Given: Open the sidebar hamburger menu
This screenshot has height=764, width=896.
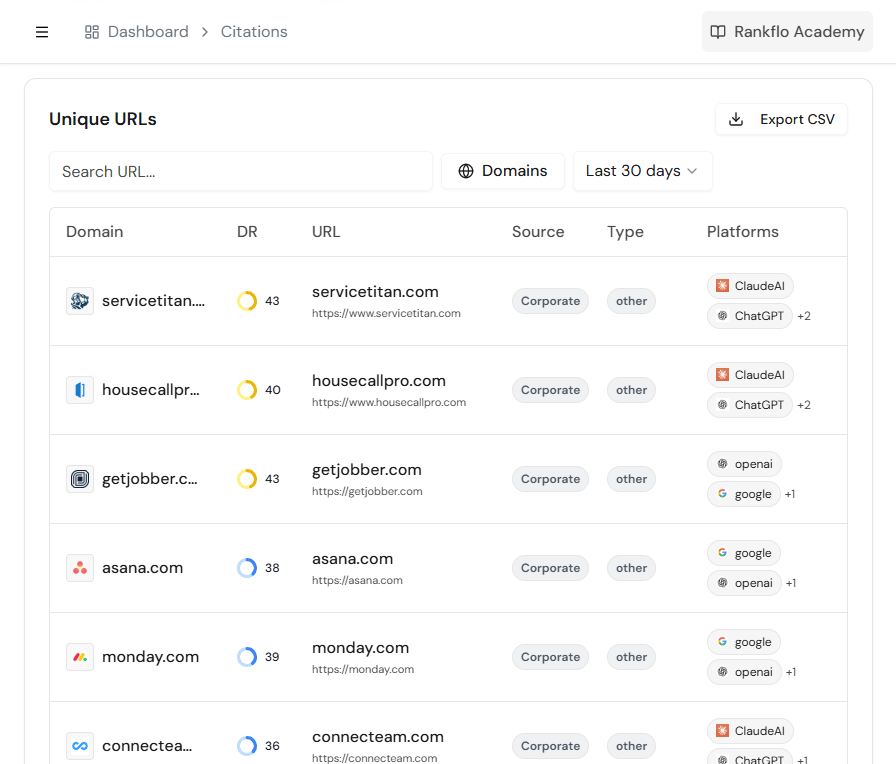Looking at the screenshot, I should (x=42, y=31).
